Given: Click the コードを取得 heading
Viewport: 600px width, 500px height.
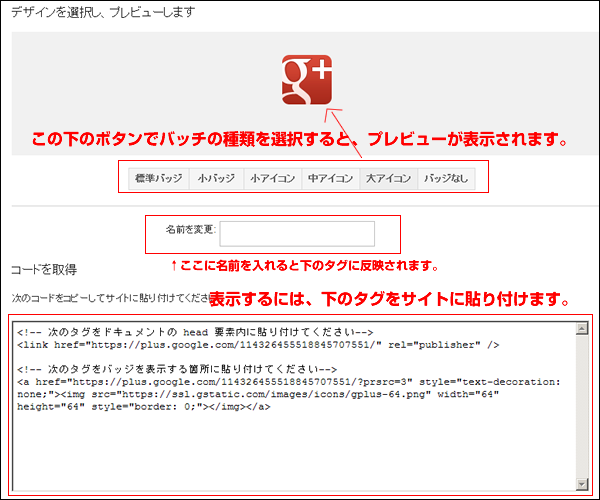Looking at the screenshot, I should click(x=44, y=270).
